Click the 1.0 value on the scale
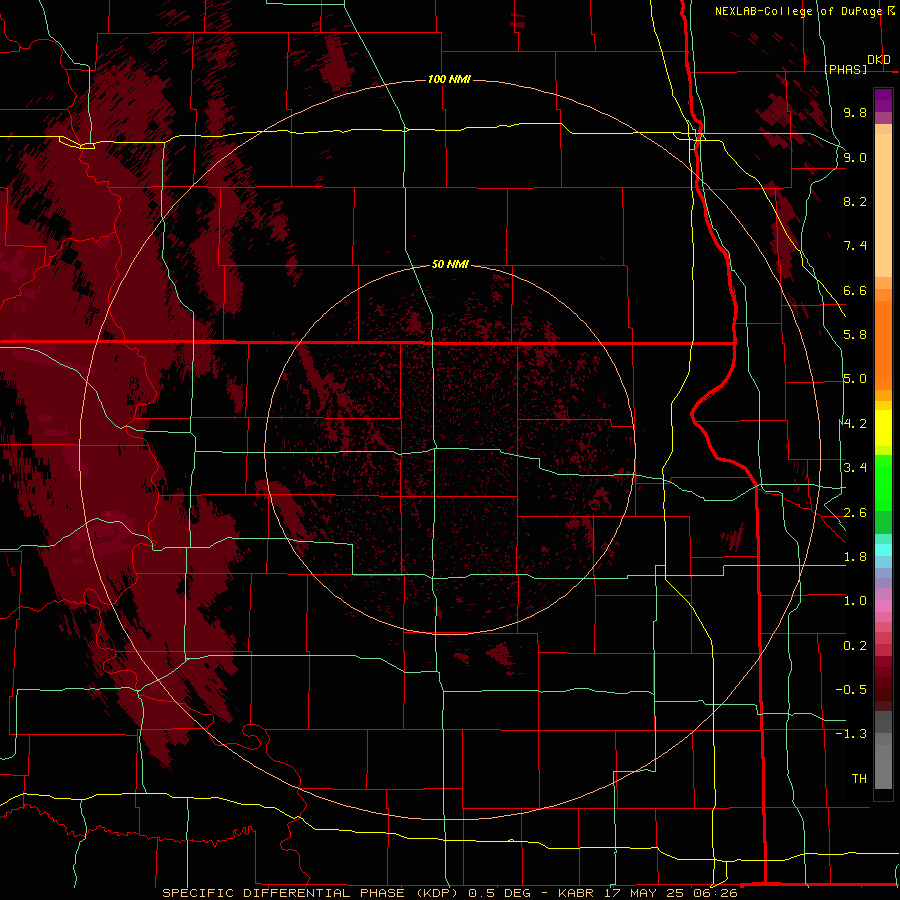 855,601
